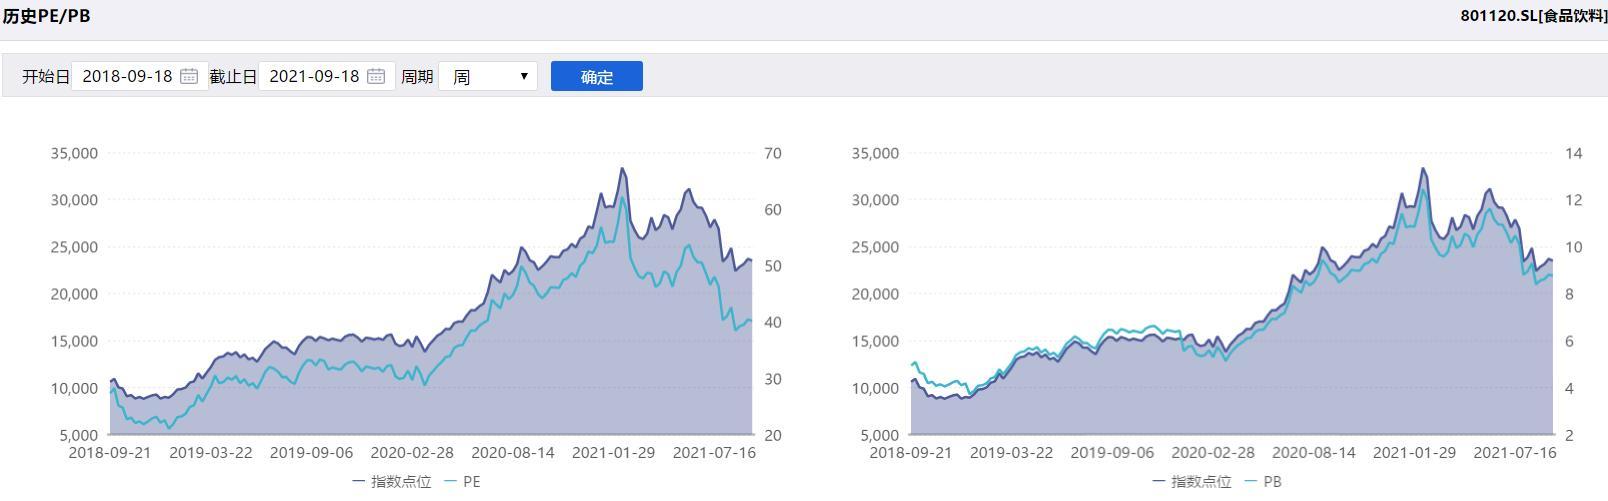Hide the PB series via its legend
This screenshot has width=1608, height=501.
pyautogui.click(x=1263, y=481)
